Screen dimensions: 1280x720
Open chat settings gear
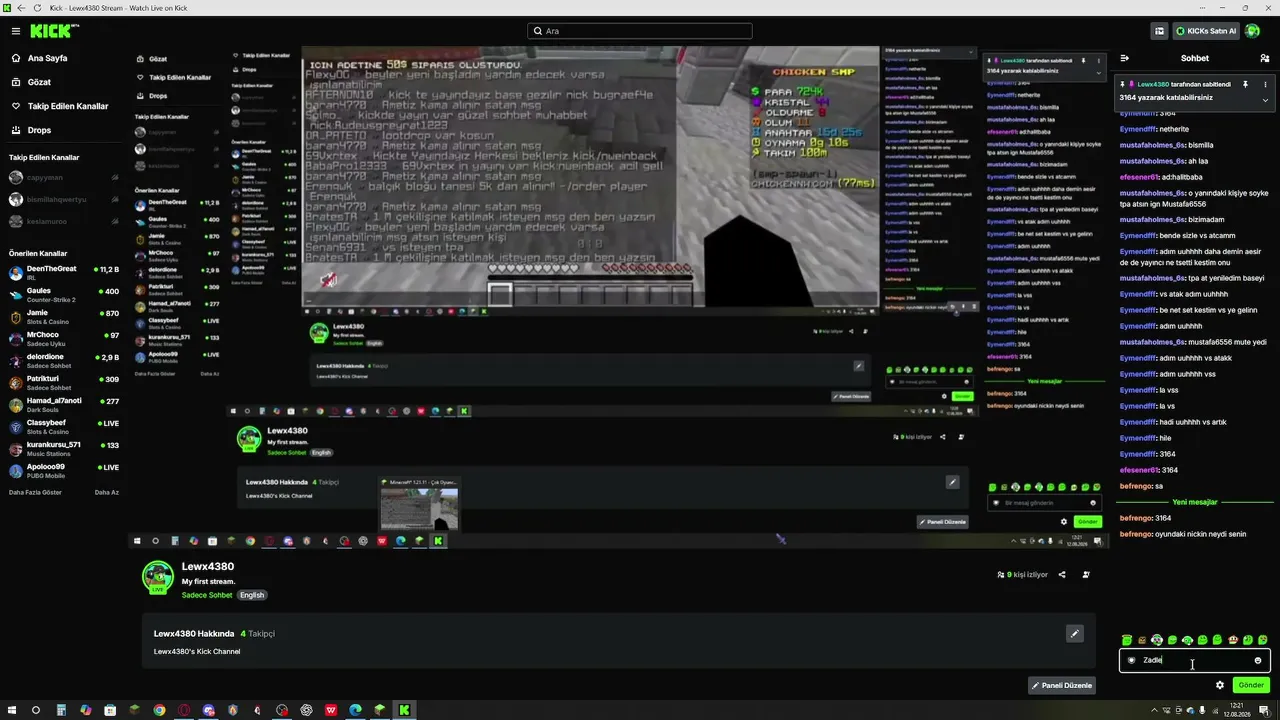coord(1220,685)
